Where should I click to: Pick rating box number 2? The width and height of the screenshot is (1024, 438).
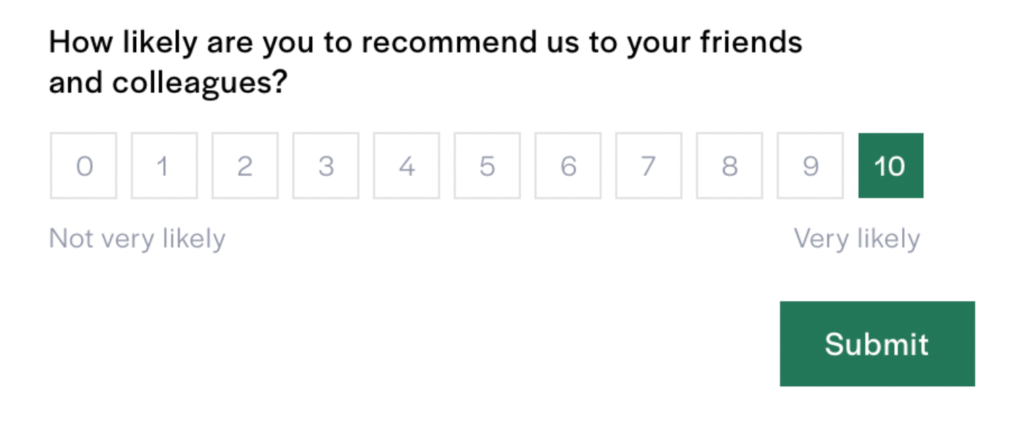[245, 166]
